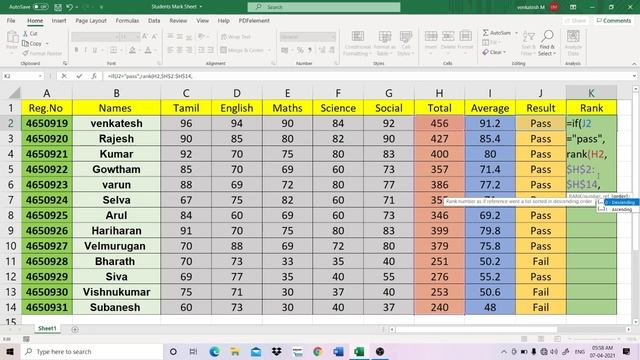This screenshot has width=640, height=360.
Task: Collapse the ribbon with the chevron
Action: pos(634,64)
